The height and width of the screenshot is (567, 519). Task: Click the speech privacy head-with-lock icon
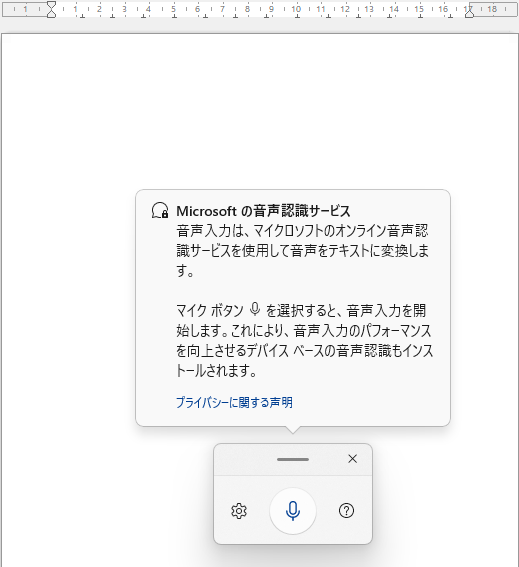(x=160, y=210)
